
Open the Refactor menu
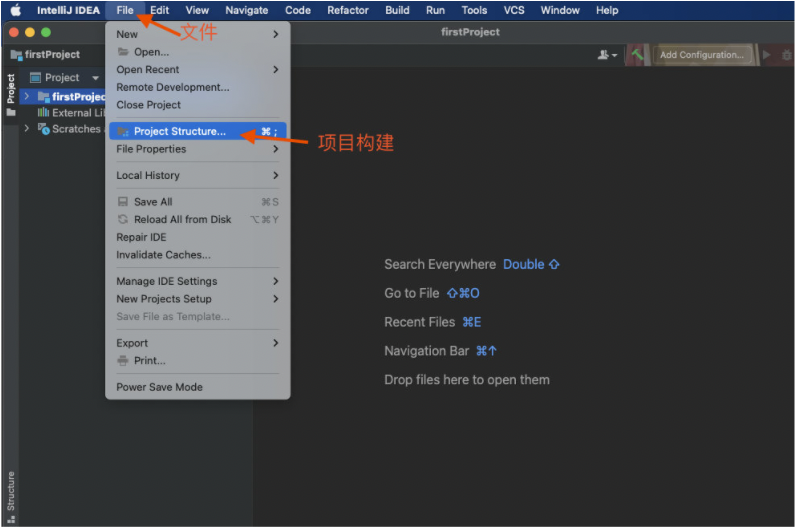(x=348, y=10)
